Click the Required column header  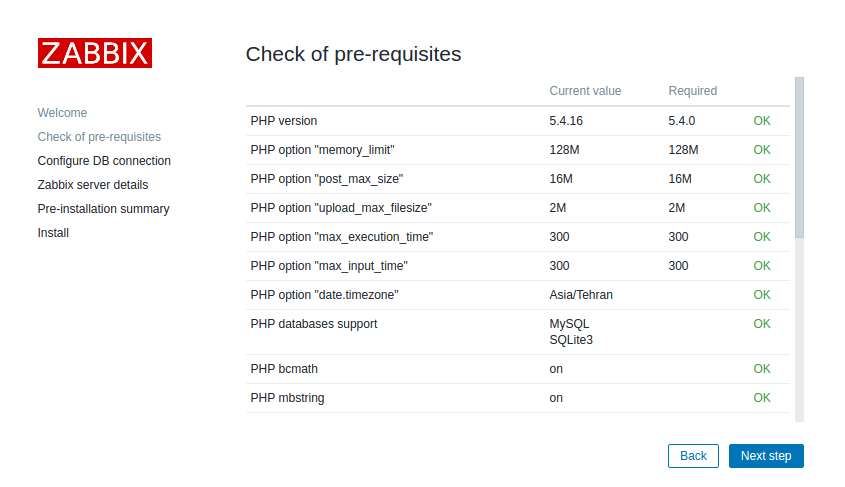(x=693, y=91)
